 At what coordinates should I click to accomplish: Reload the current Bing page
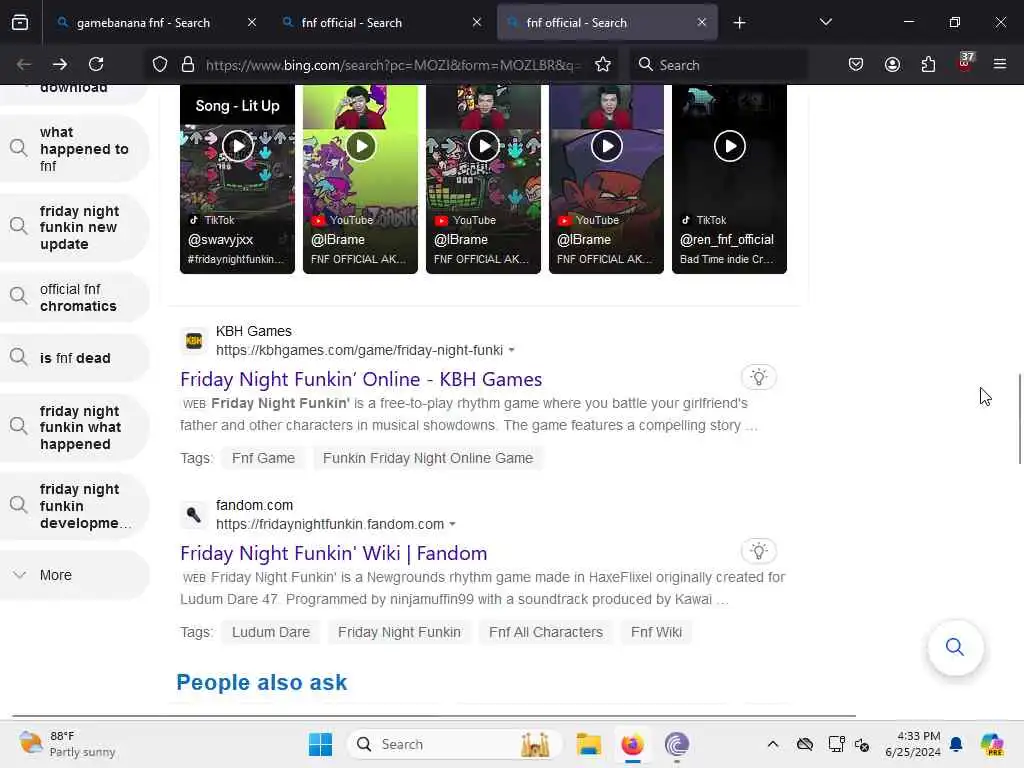click(96, 64)
